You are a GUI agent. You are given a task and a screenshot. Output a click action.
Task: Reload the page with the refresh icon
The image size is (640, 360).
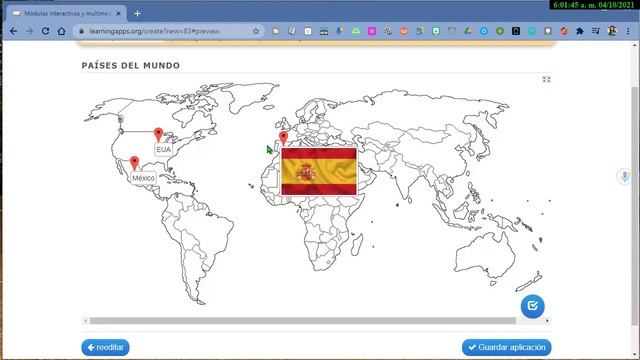pos(45,31)
